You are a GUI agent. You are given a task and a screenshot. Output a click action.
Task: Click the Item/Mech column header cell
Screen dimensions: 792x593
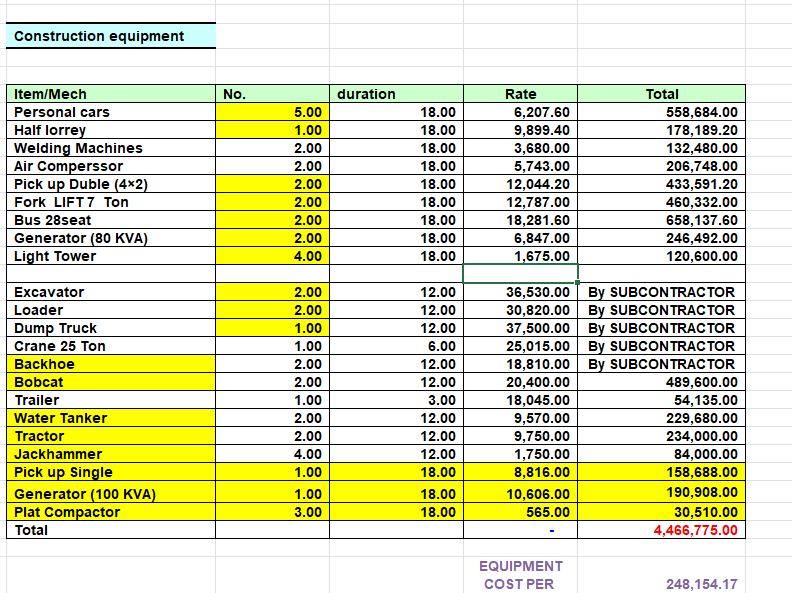pyautogui.click(x=110, y=94)
